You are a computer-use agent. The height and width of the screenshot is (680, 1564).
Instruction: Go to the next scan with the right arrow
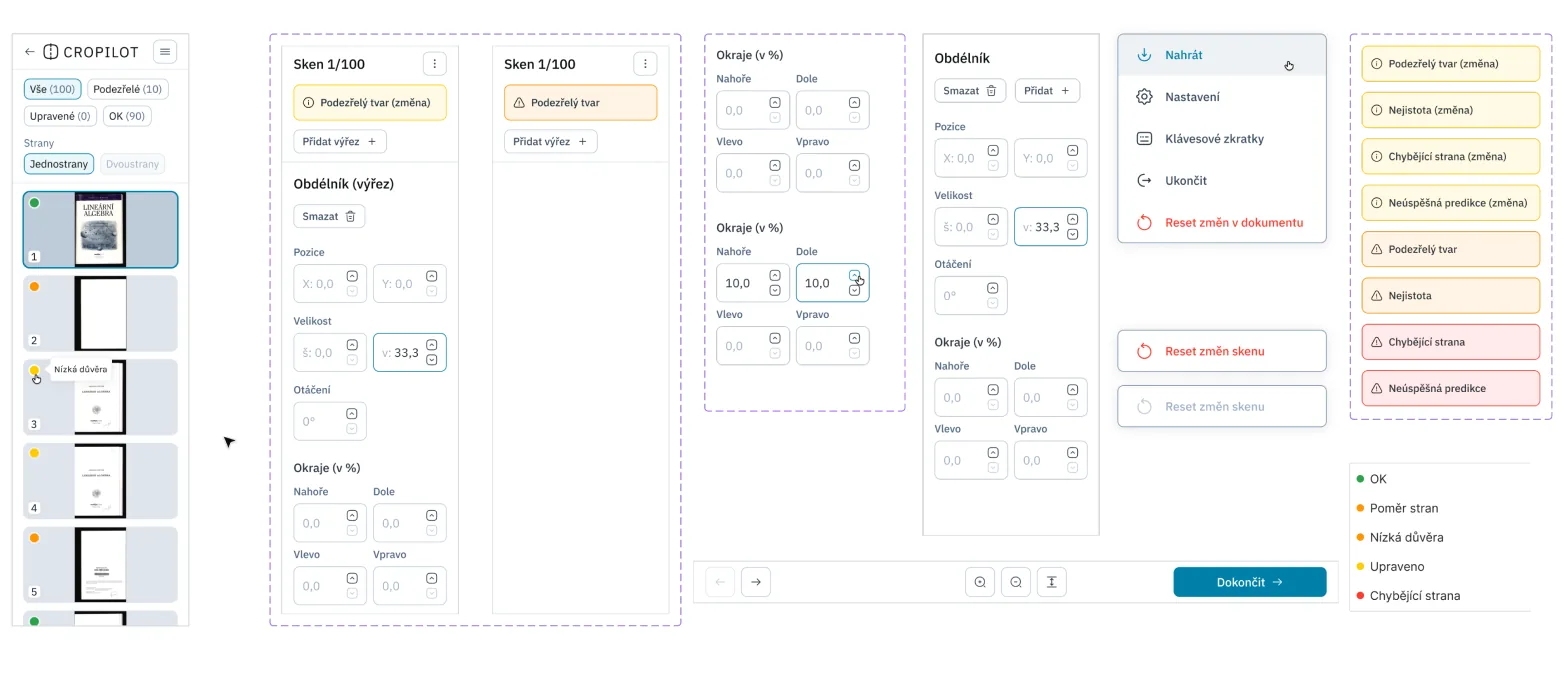756,582
